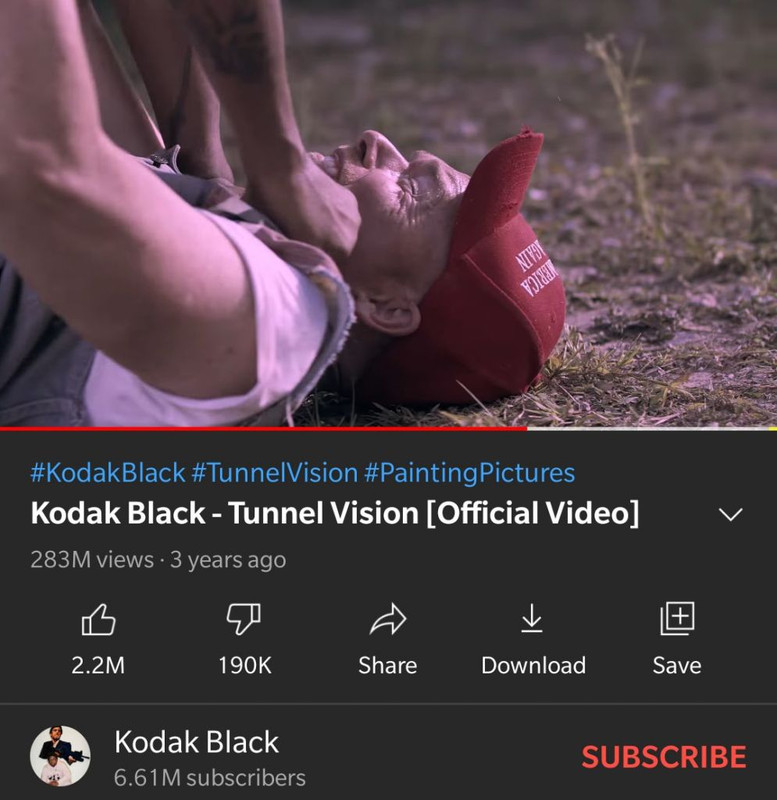Tap the 190K dislikes count label

244,665
